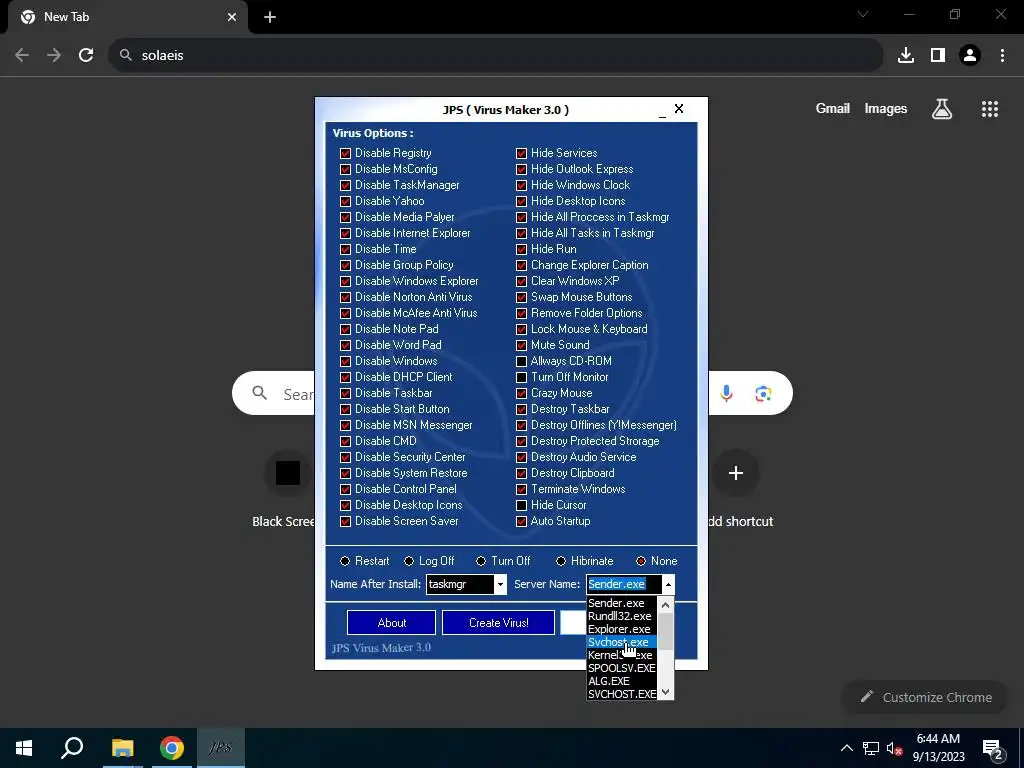Go back using Chrome's back arrow
The height and width of the screenshot is (768, 1024).
coord(22,56)
